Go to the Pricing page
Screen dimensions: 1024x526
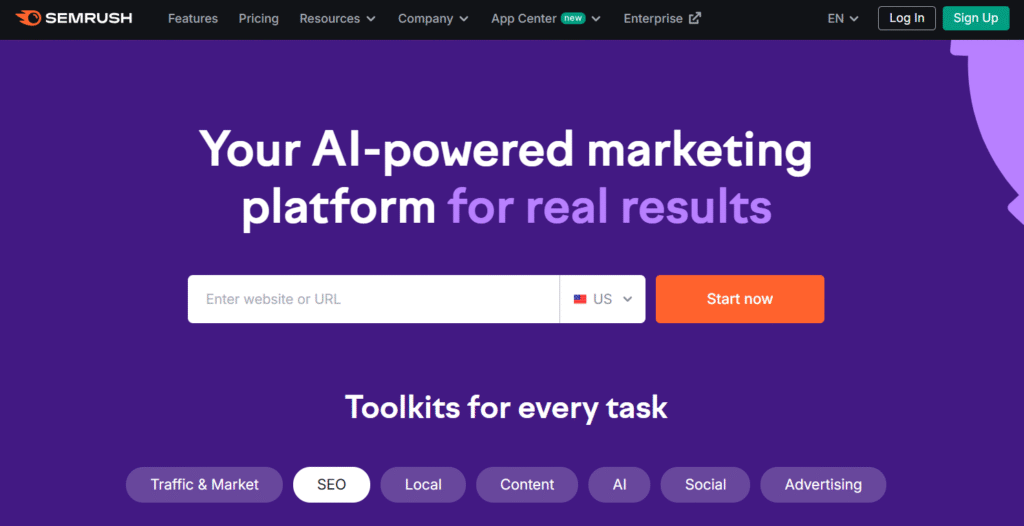pos(258,18)
